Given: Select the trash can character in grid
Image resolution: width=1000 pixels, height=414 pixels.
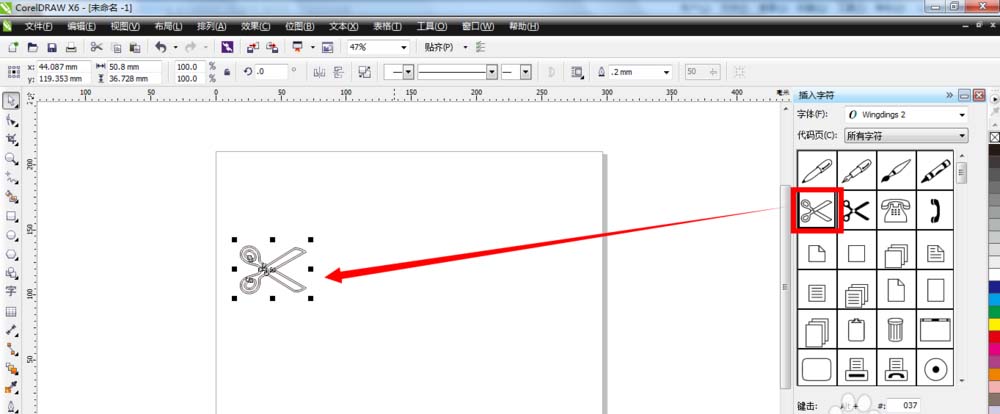Looking at the screenshot, I should (895, 329).
